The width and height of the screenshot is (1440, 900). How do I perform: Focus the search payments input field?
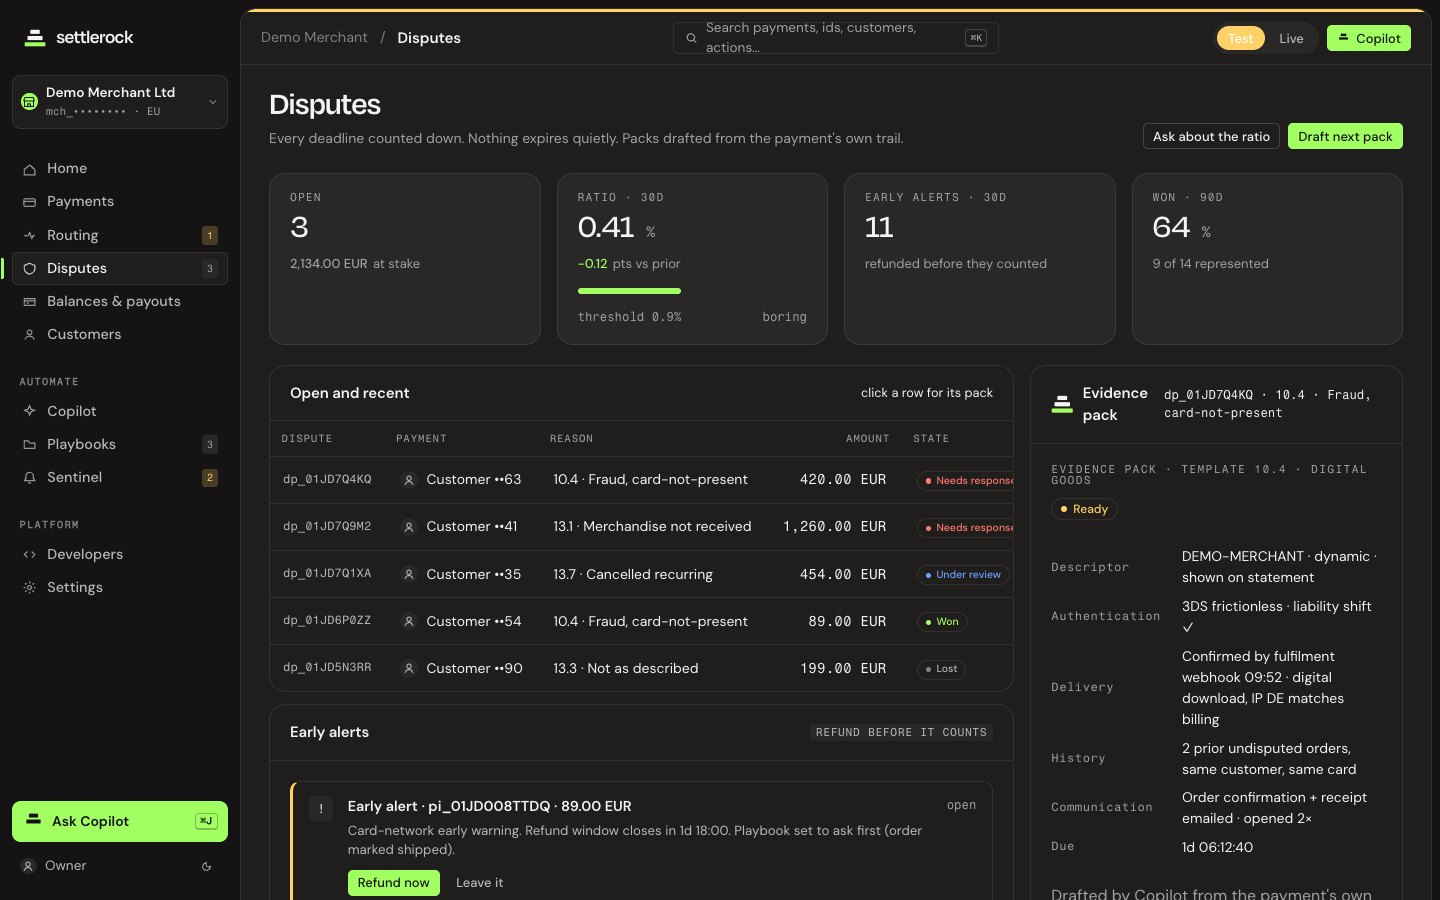tap(836, 38)
